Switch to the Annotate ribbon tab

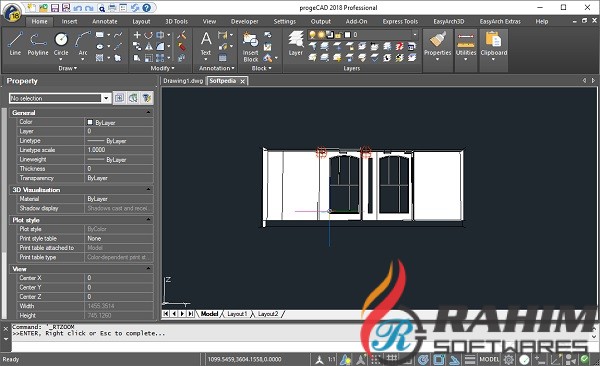pyautogui.click(x=104, y=21)
